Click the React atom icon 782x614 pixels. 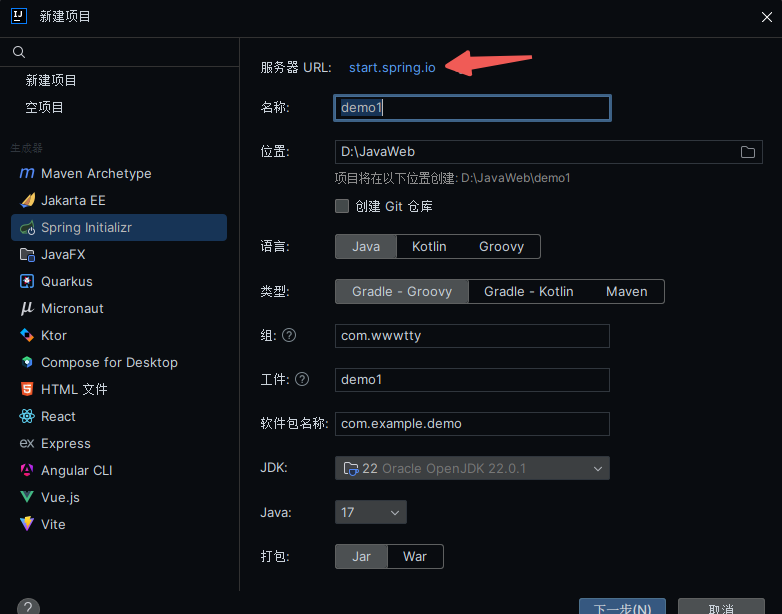[27, 416]
